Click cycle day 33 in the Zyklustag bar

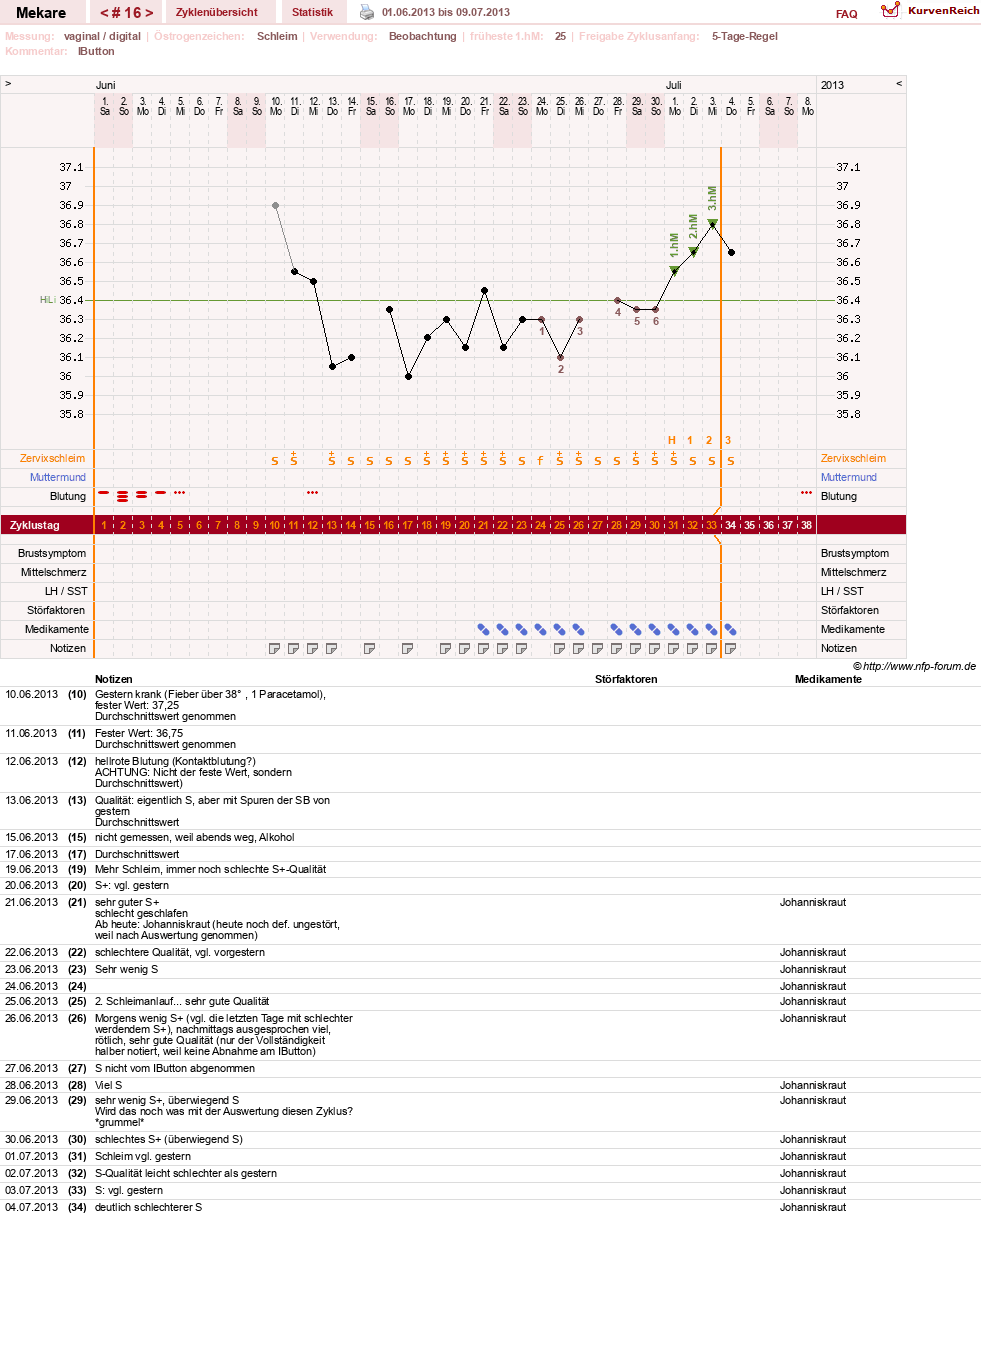(712, 526)
